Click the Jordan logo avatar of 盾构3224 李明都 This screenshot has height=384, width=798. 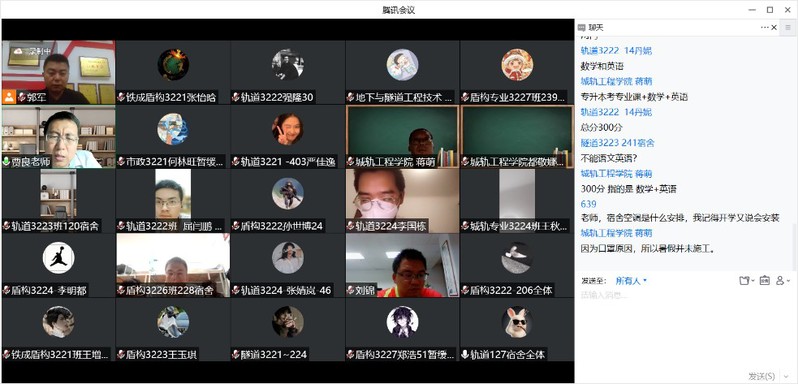click(x=59, y=258)
